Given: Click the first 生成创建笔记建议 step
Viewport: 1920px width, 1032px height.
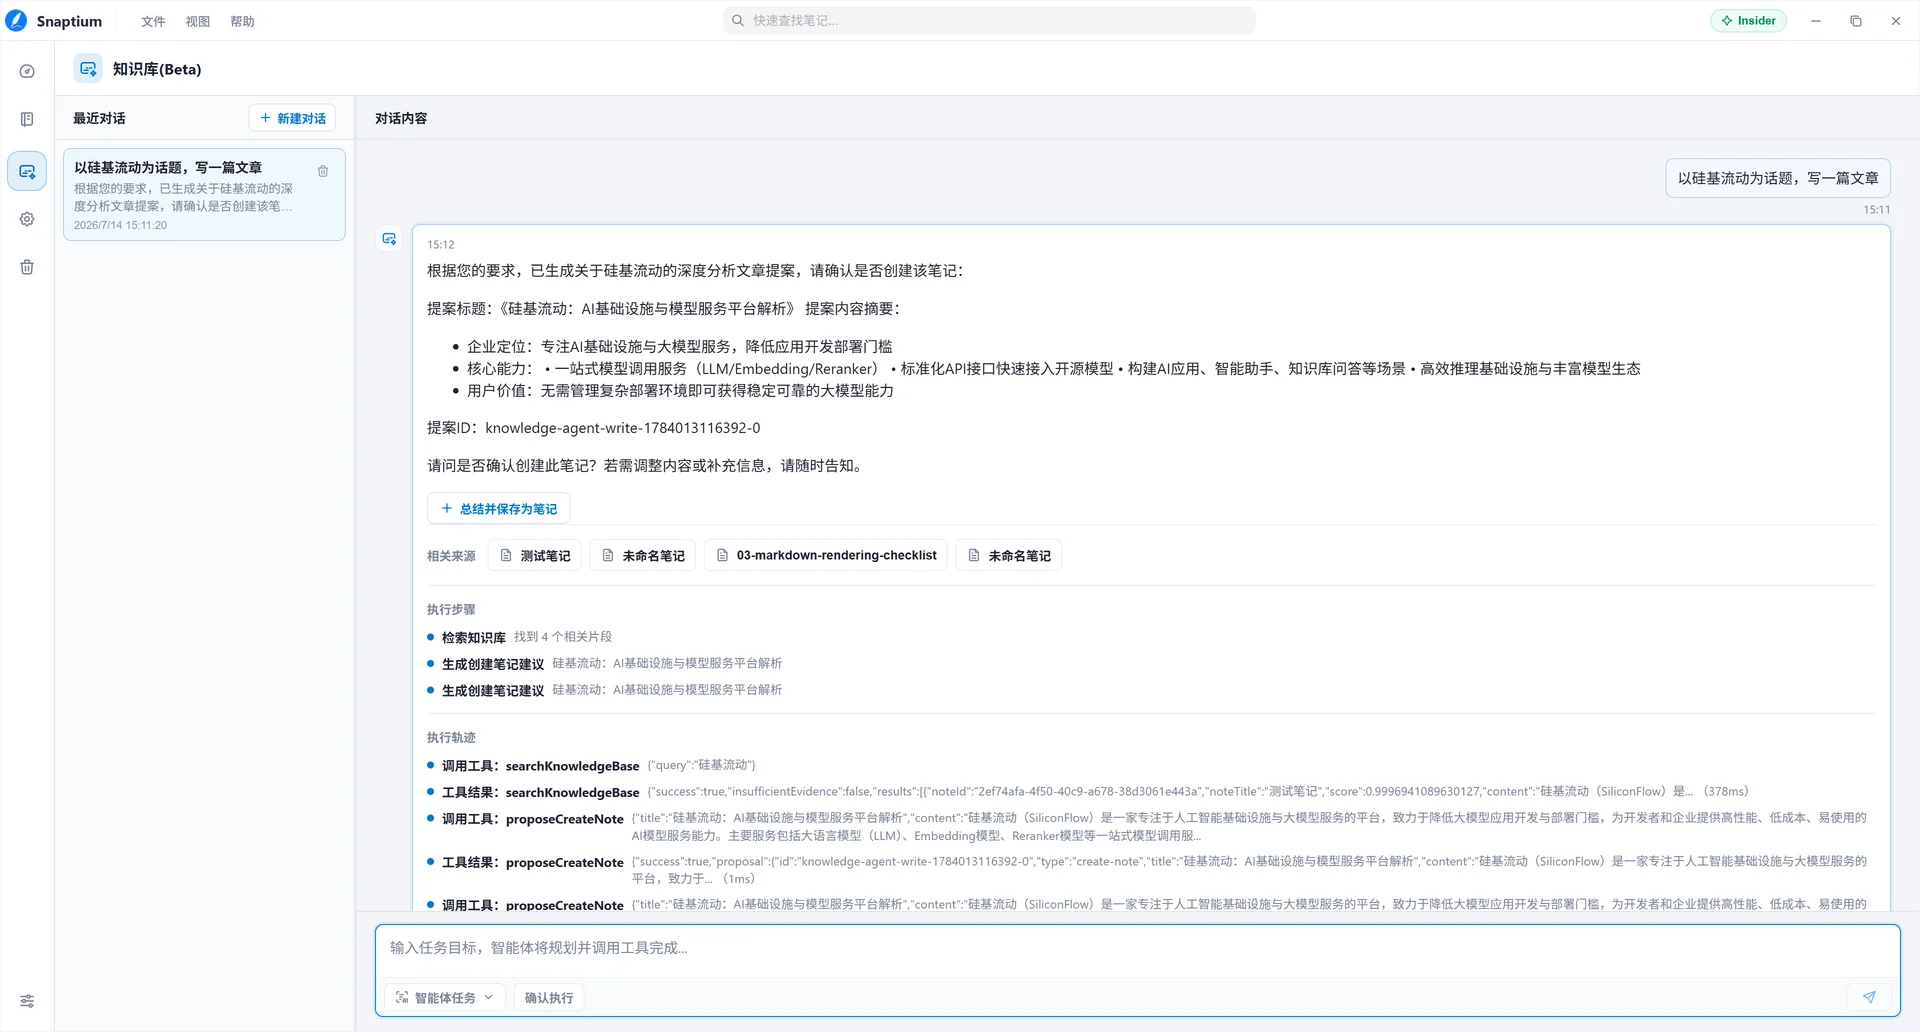Looking at the screenshot, I should pyautogui.click(x=604, y=664).
